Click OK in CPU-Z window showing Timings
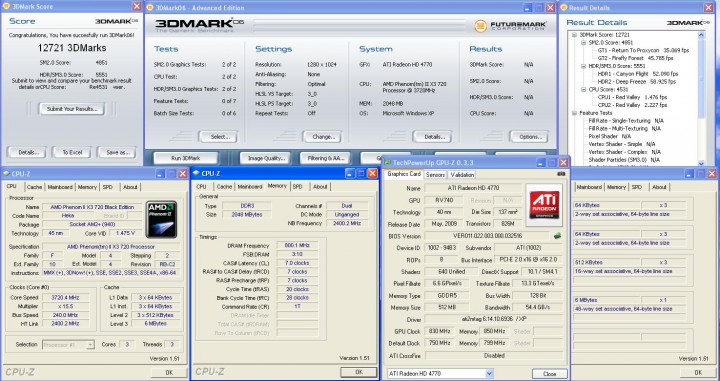 359,372
